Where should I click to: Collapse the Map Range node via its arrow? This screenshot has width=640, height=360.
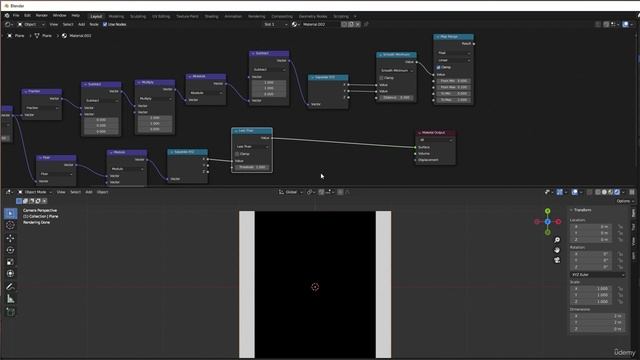[438, 37]
